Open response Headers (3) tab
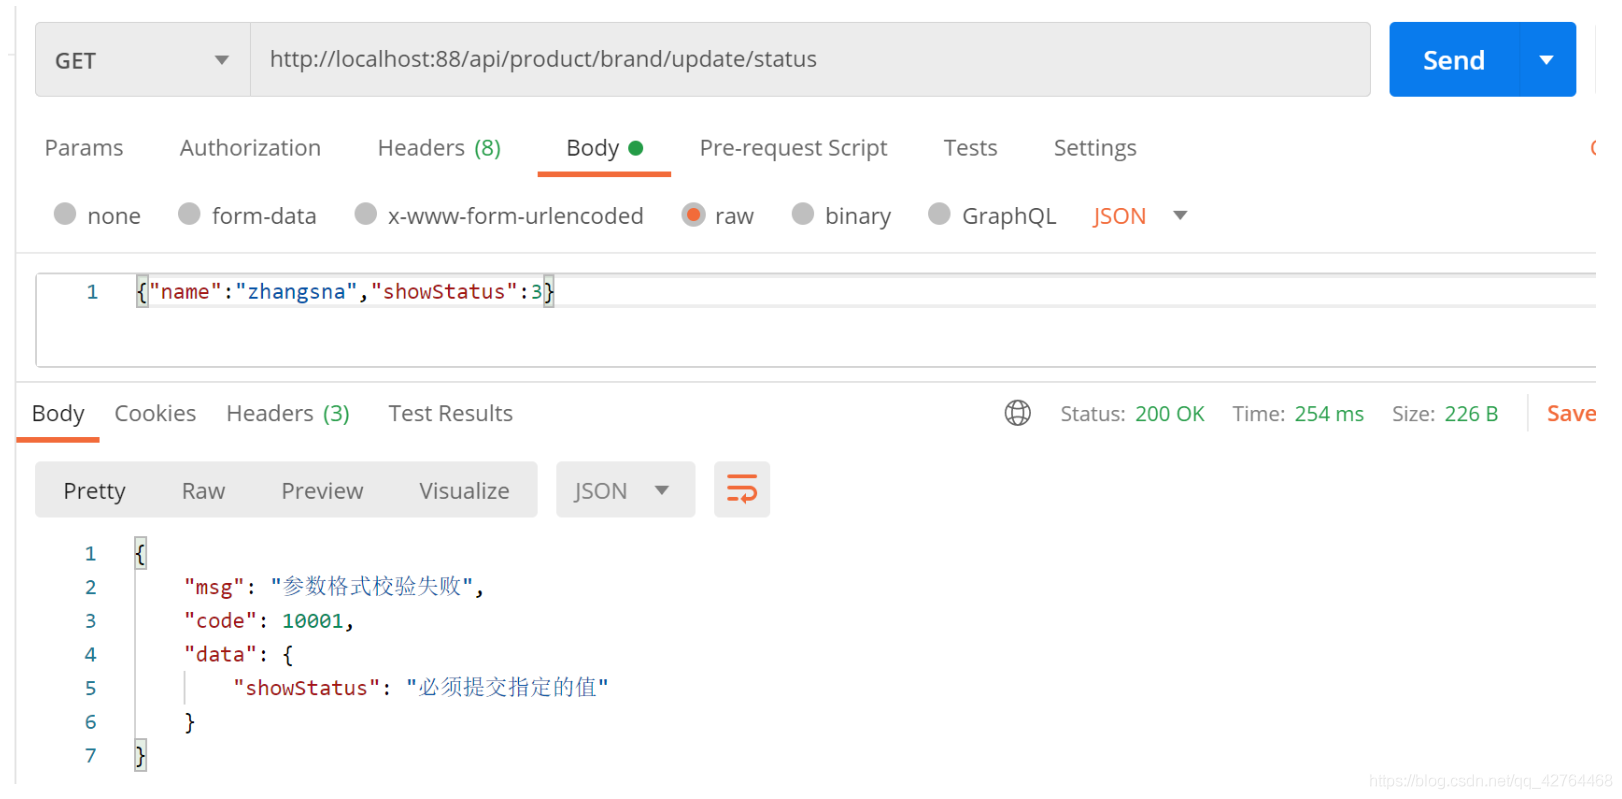The height and width of the screenshot is (799, 1622). (288, 414)
